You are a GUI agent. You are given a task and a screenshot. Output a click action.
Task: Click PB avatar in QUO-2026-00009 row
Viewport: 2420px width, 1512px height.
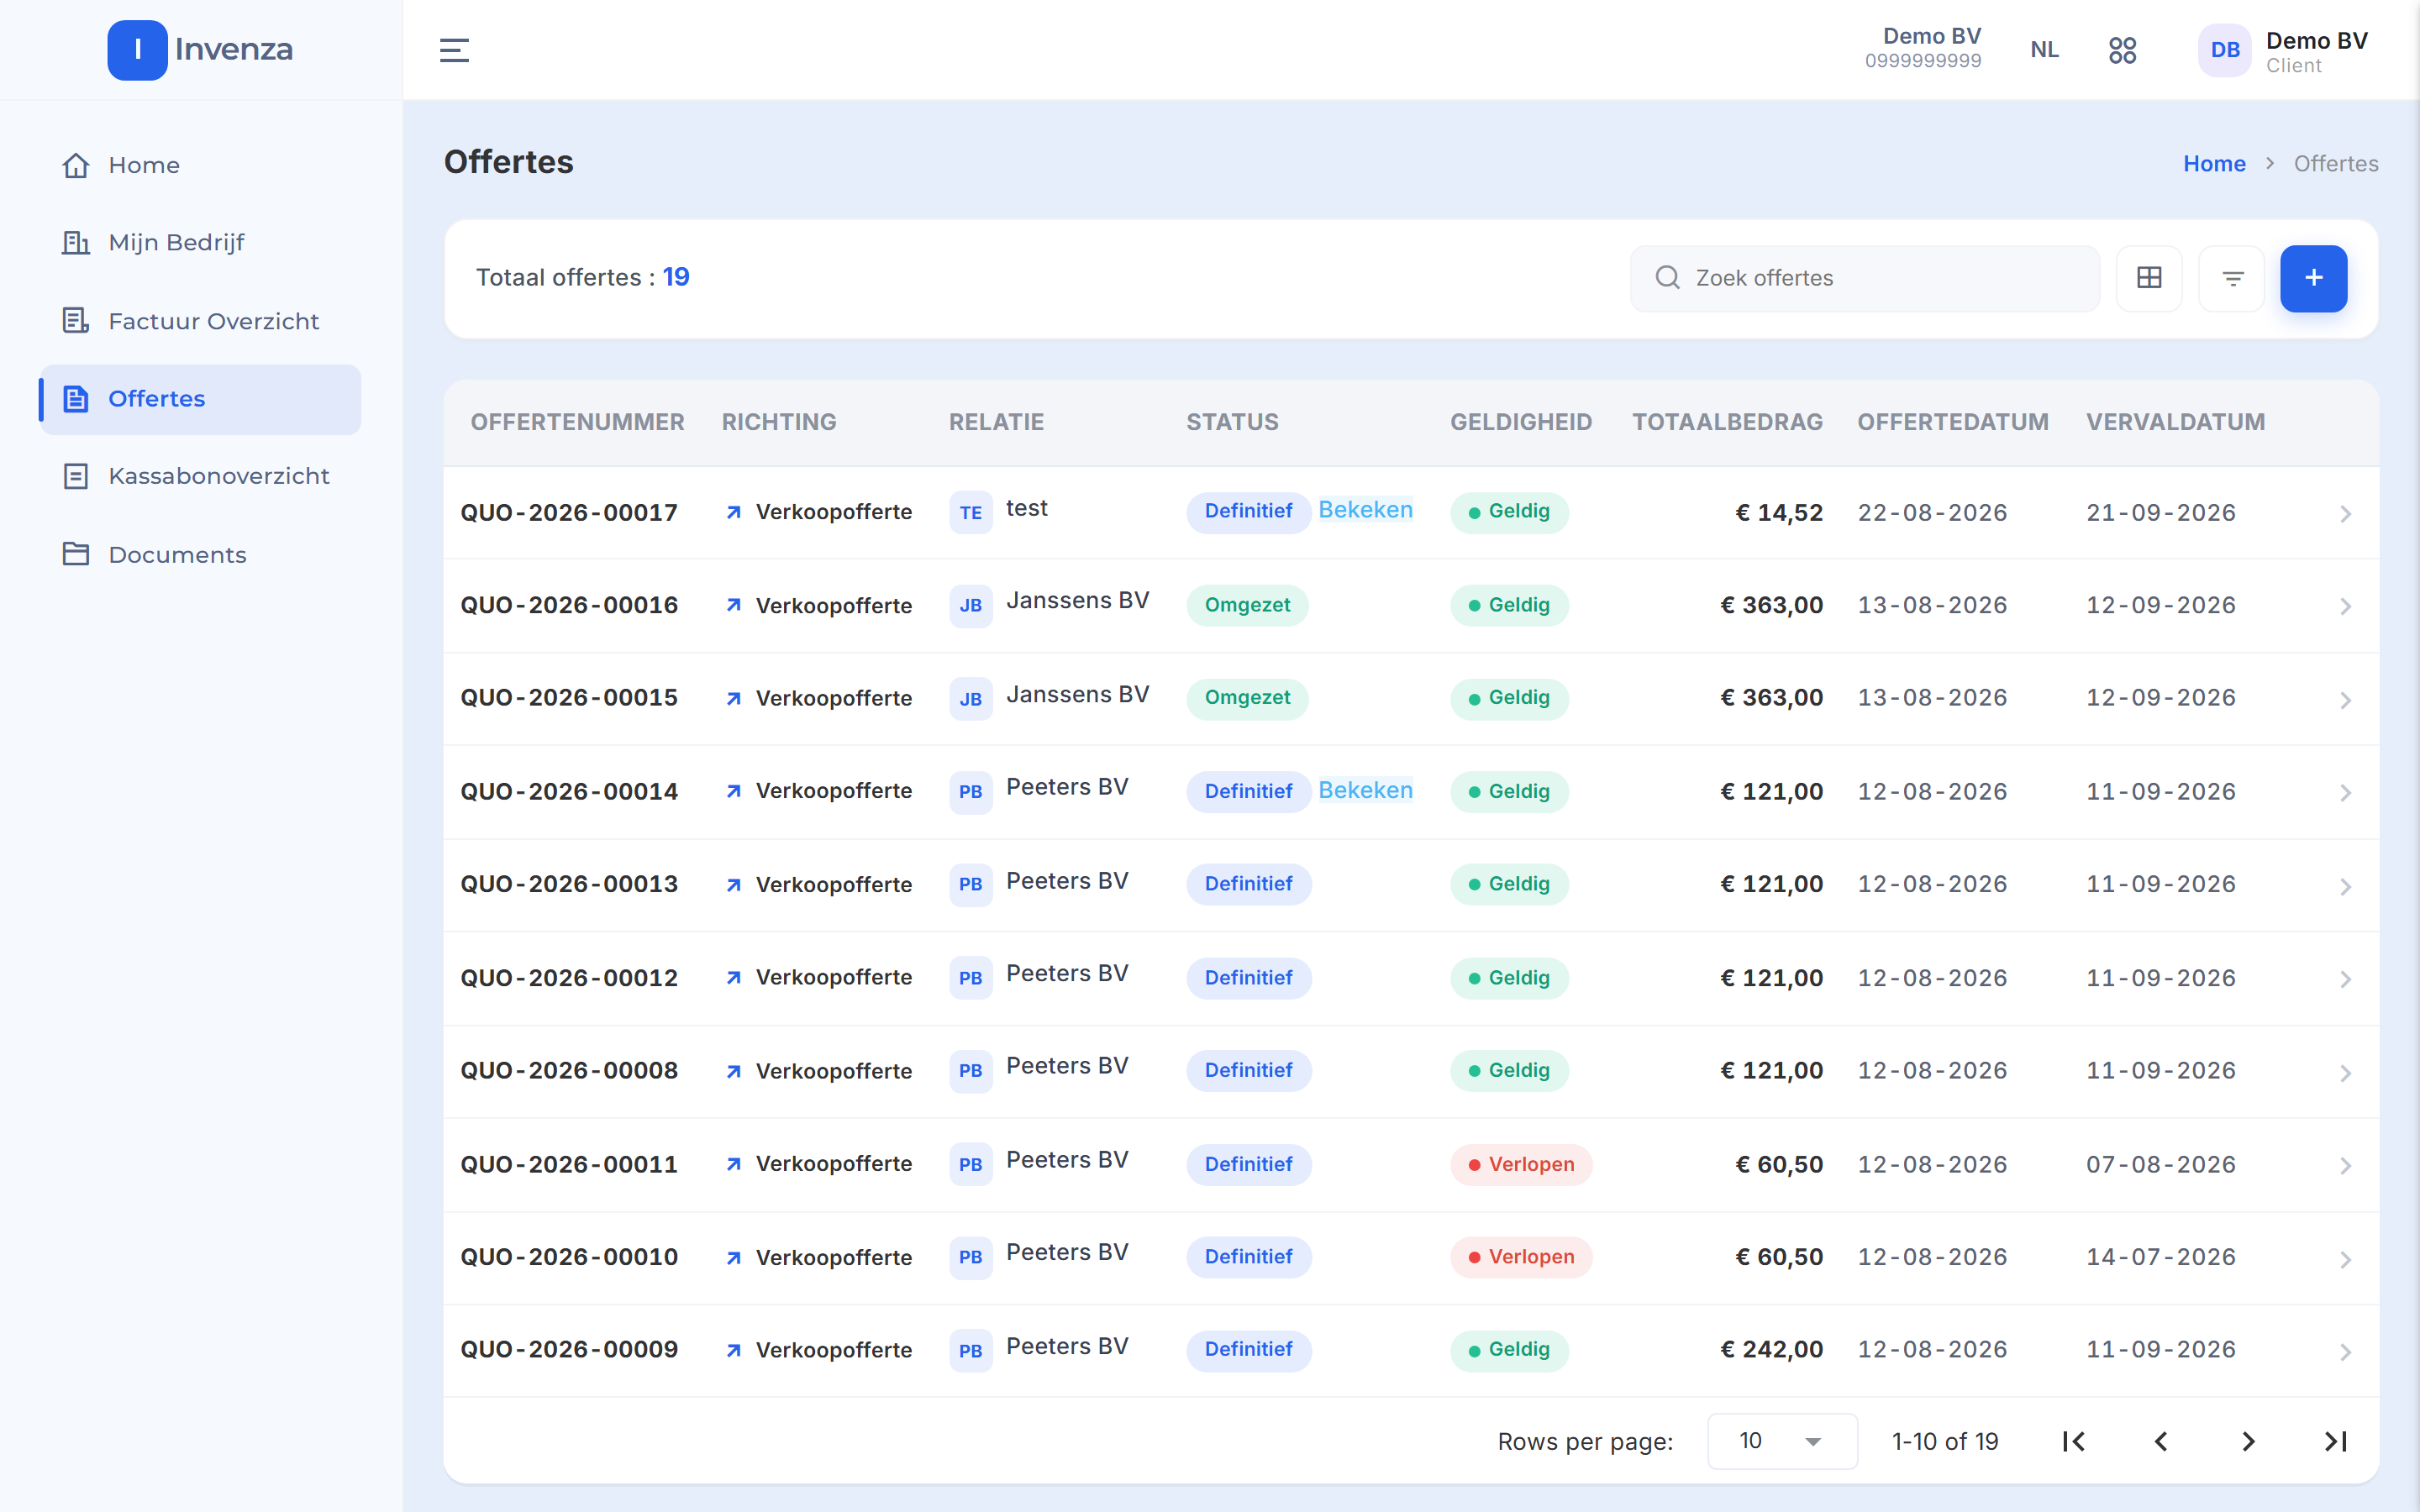tap(970, 1350)
